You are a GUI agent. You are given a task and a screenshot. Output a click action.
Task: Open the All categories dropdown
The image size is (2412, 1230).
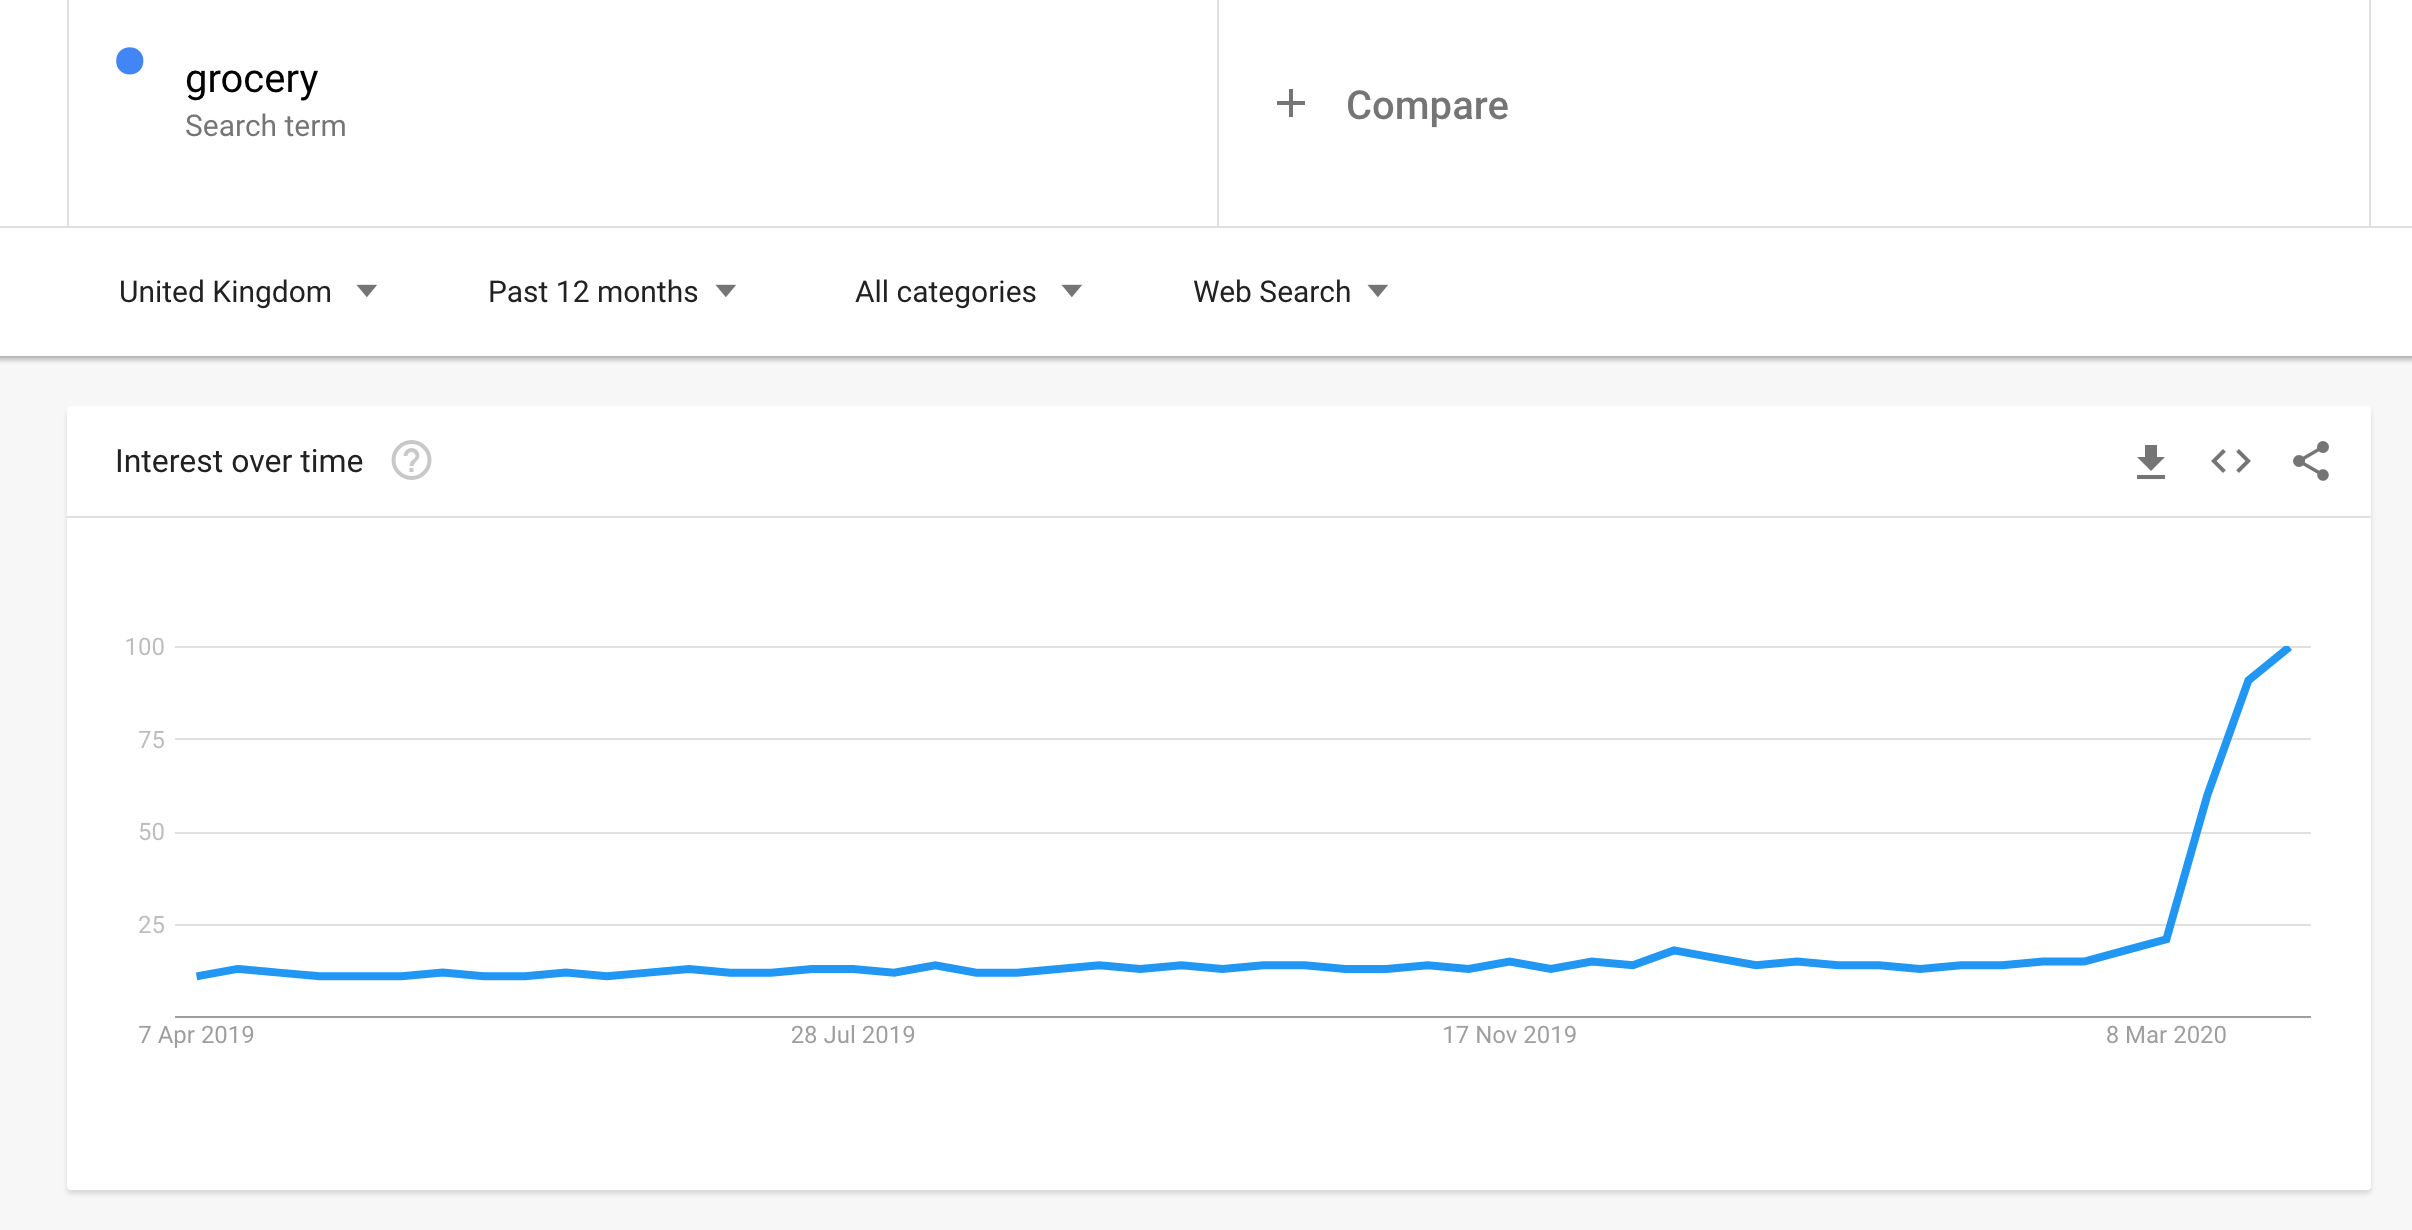(968, 291)
